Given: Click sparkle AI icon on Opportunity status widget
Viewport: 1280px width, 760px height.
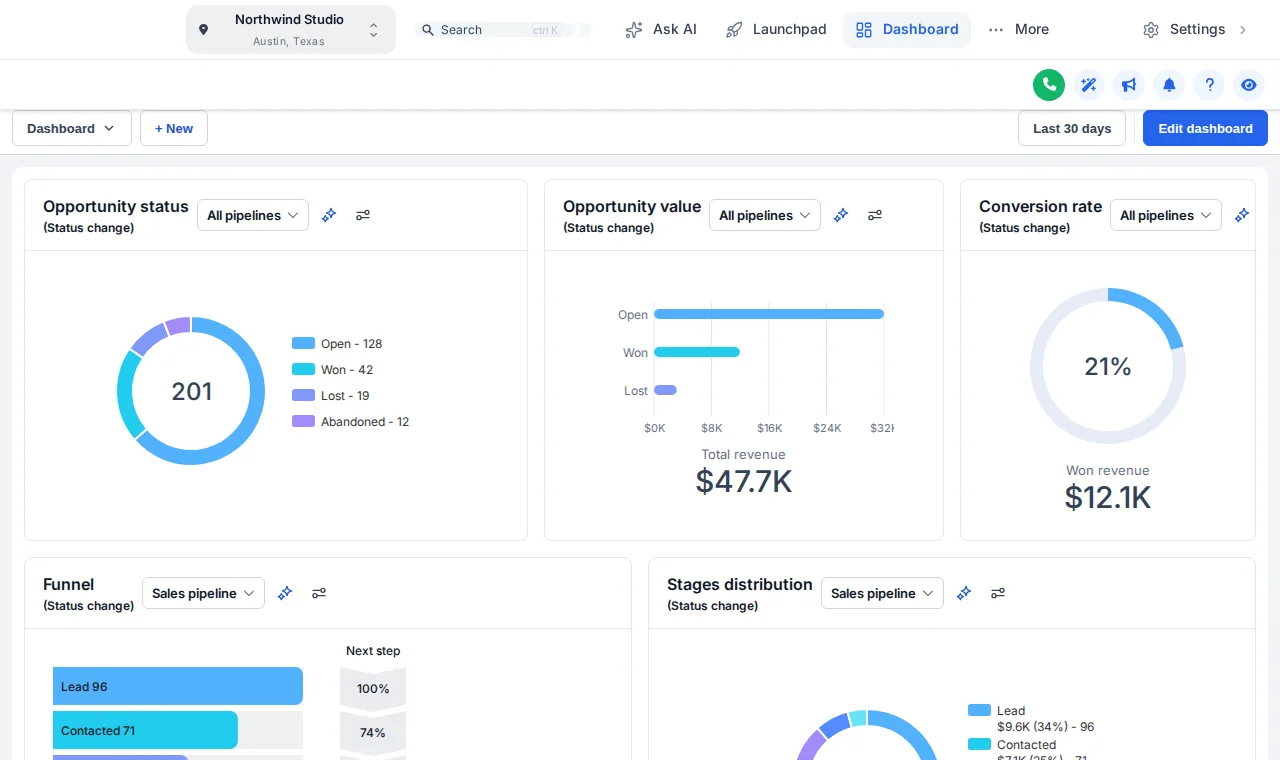Looking at the screenshot, I should (x=329, y=215).
